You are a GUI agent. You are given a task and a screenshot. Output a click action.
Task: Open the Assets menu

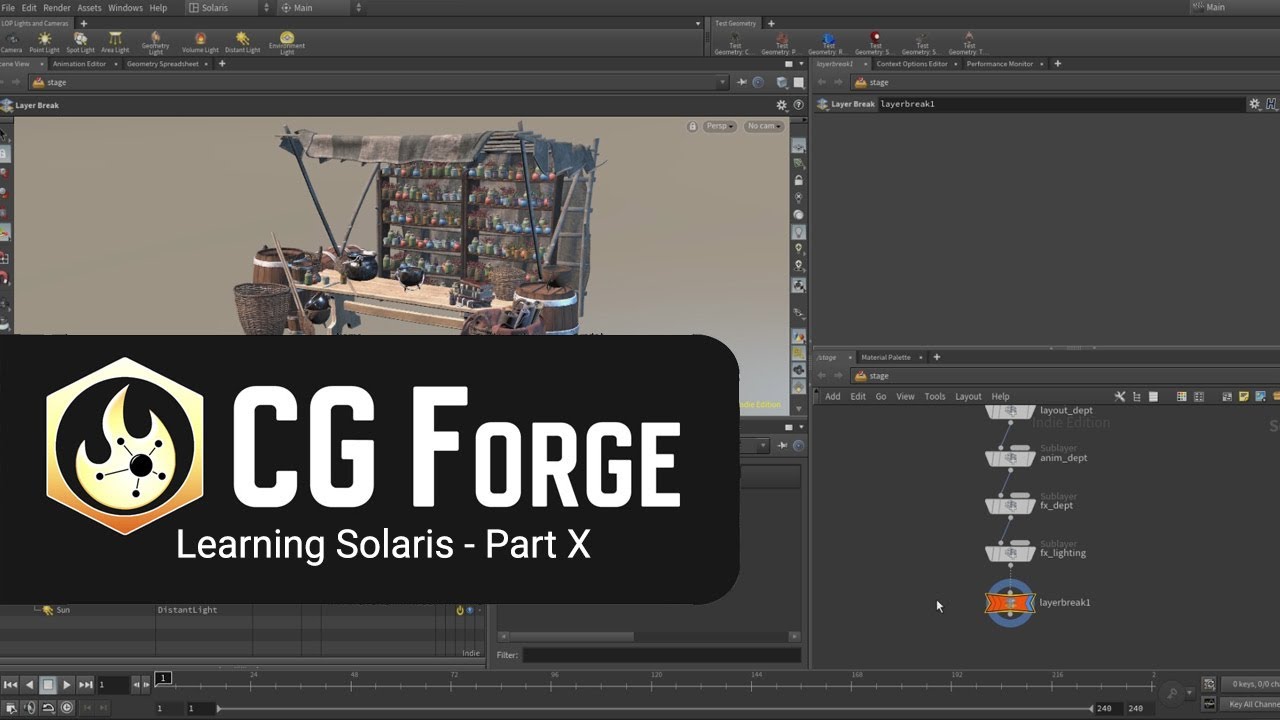pos(89,7)
